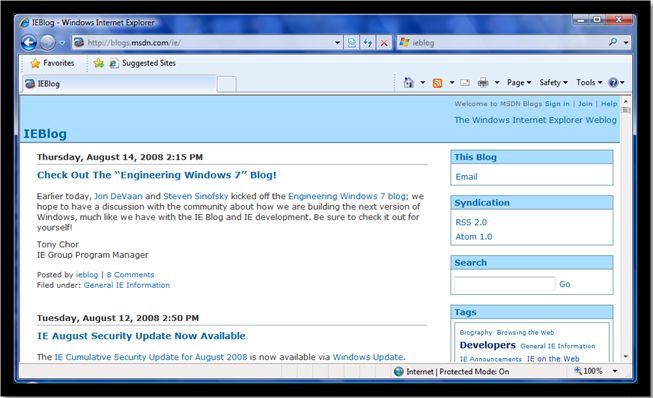Image resolution: width=653 pixels, height=398 pixels.
Task: Open the recent pages dropdown beside Forward
Action: [x=62, y=43]
